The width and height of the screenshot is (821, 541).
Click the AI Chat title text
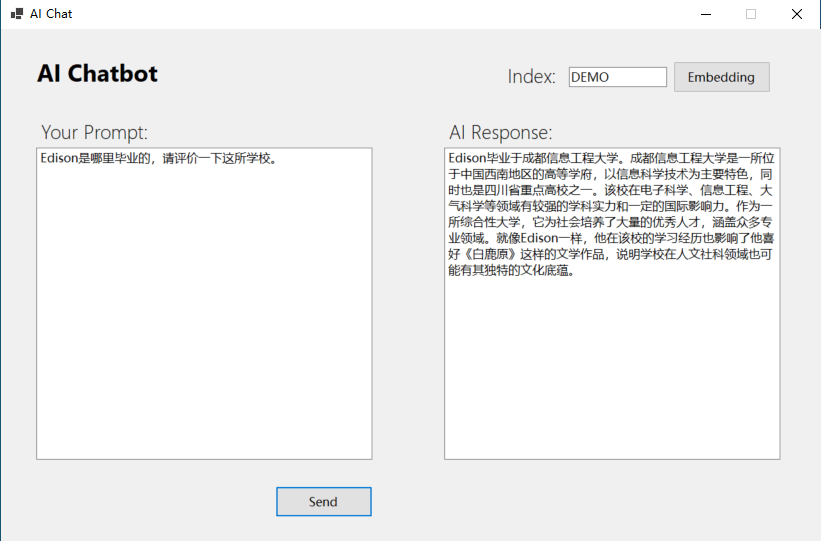(51, 14)
